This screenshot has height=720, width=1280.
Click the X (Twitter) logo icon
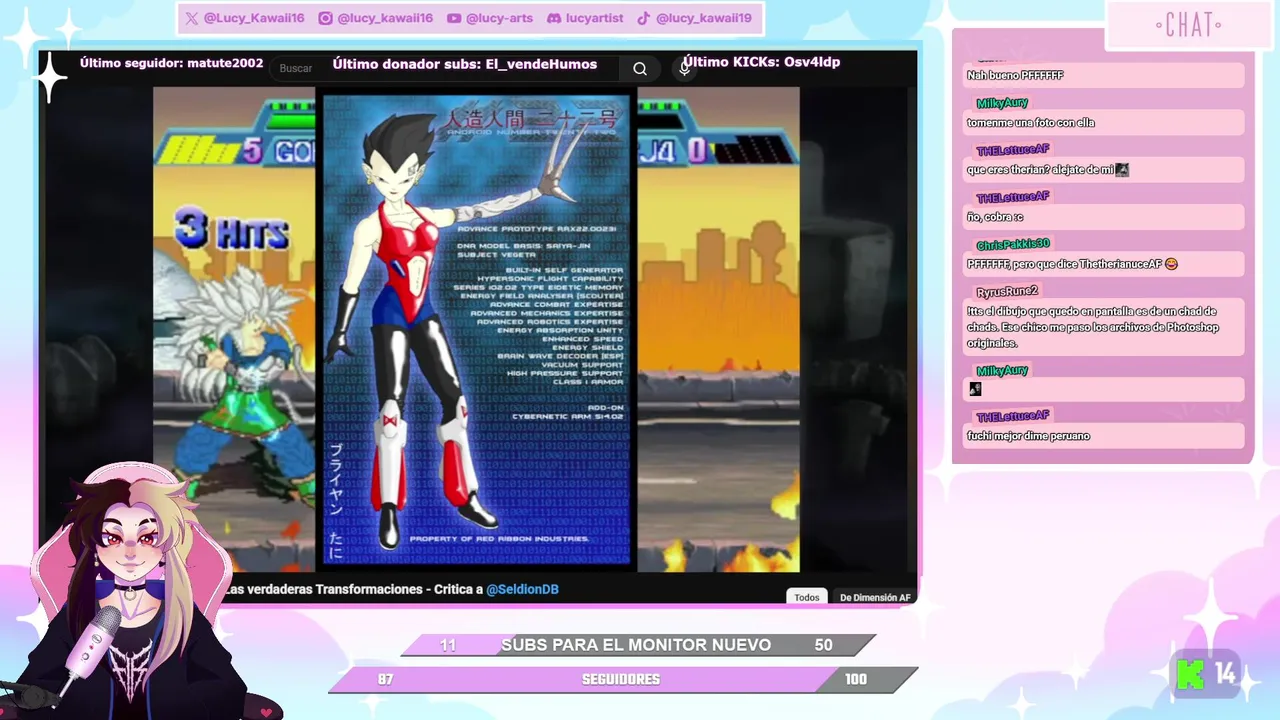(191, 18)
